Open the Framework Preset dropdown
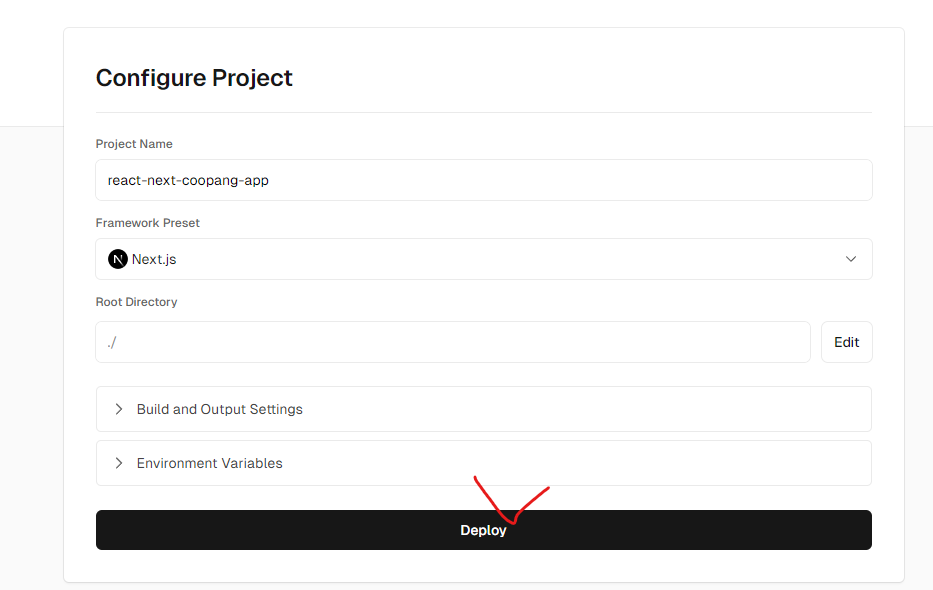This screenshot has width=933, height=590. pyautogui.click(x=484, y=259)
